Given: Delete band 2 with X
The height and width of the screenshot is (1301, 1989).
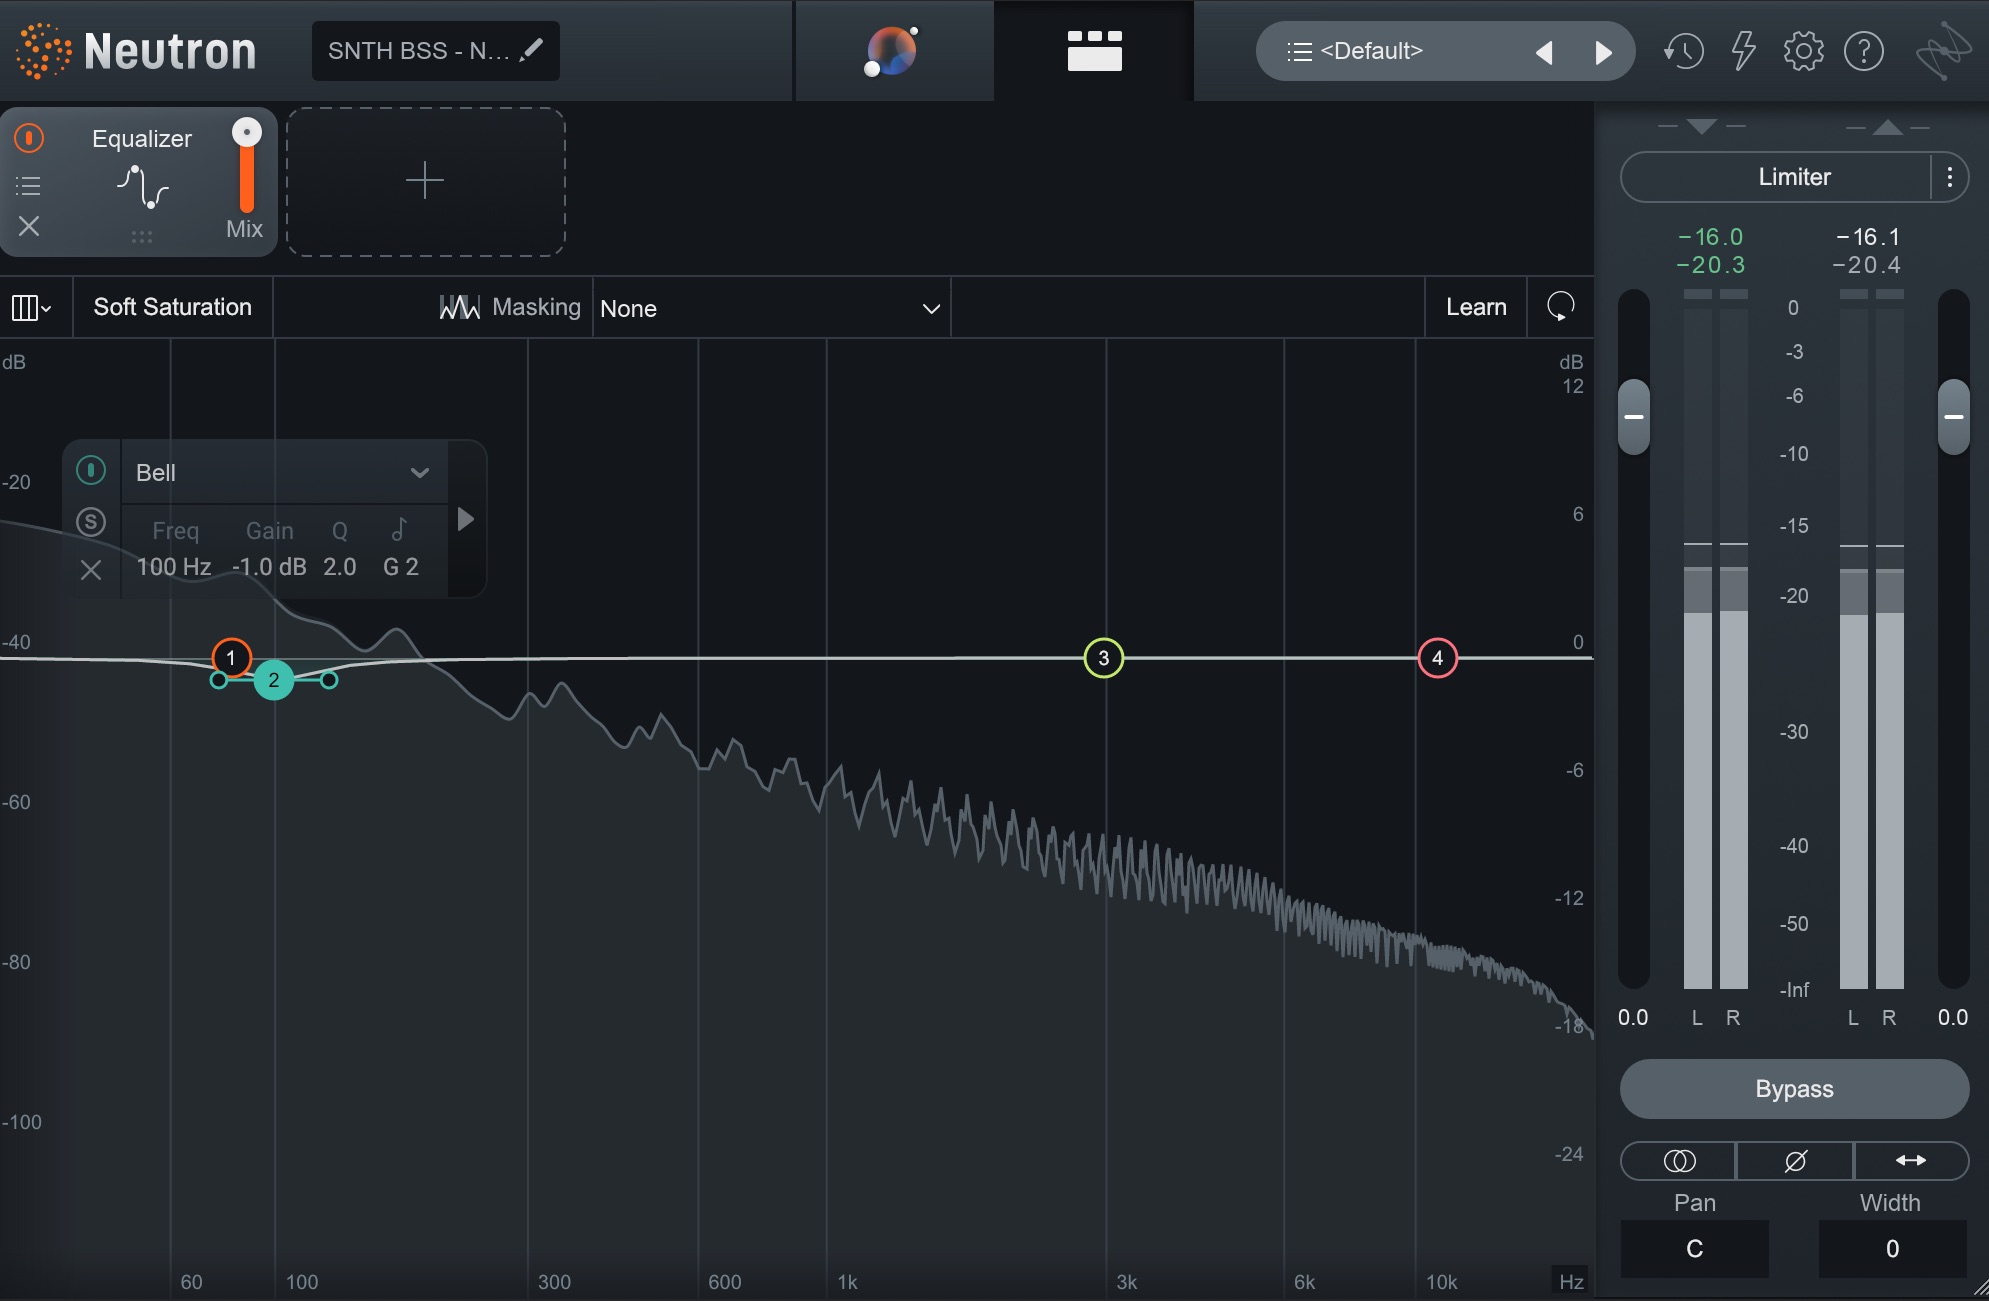Looking at the screenshot, I should point(91,570).
